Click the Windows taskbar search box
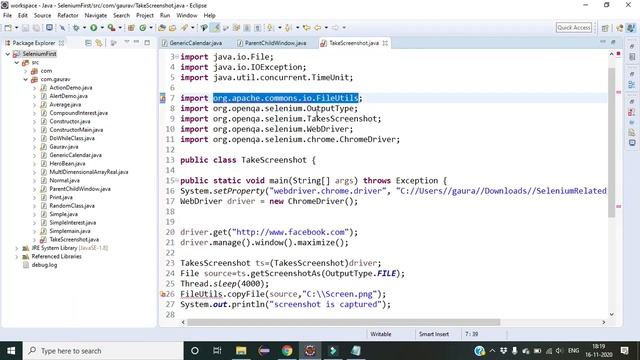Viewport: 640px width, 360px height. [x=103, y=351]
